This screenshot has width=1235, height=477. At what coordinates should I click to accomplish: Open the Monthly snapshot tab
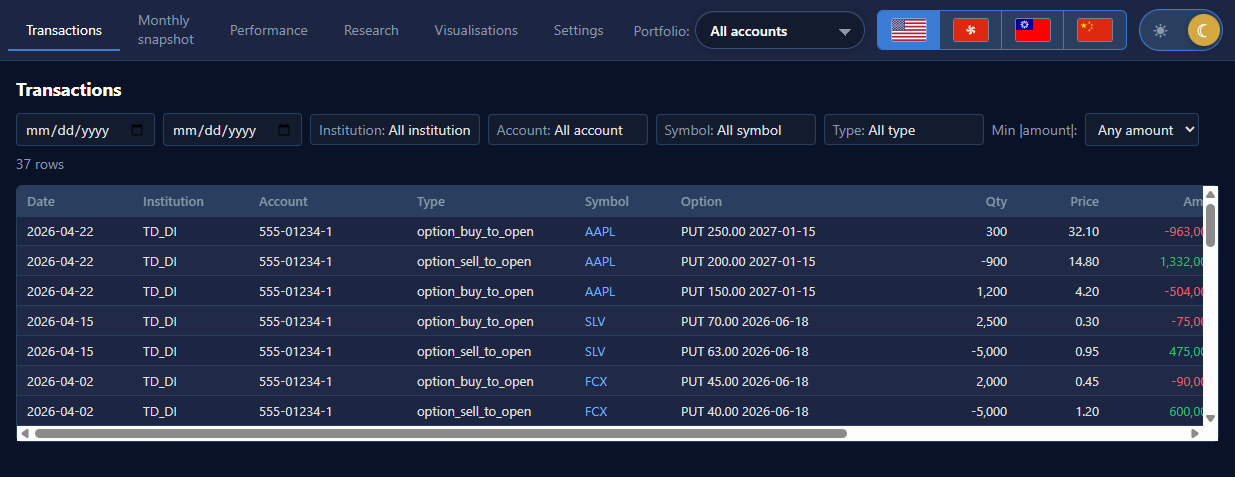(166, 30)
